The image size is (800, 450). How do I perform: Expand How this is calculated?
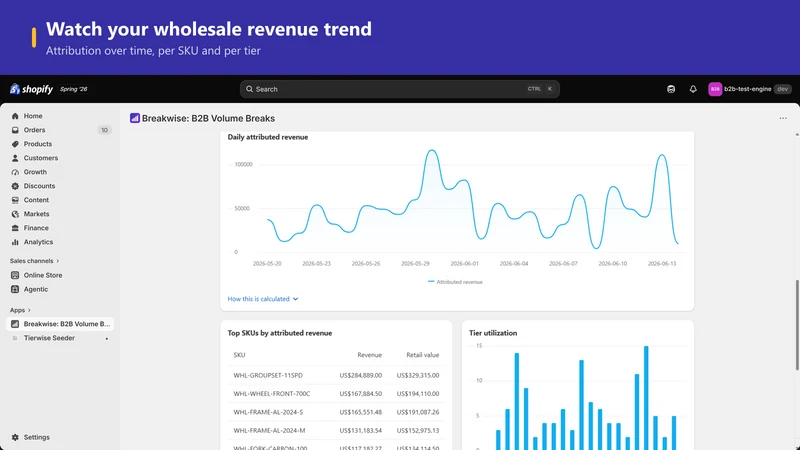[x=263, y=299]
